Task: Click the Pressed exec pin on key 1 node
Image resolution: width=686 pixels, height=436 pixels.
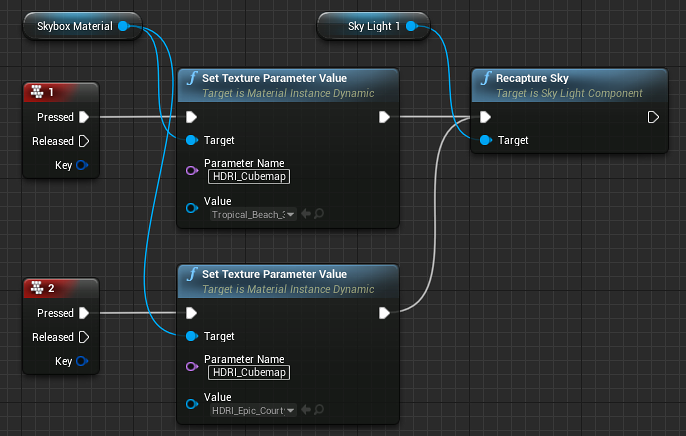Action: tap(83, 117)
